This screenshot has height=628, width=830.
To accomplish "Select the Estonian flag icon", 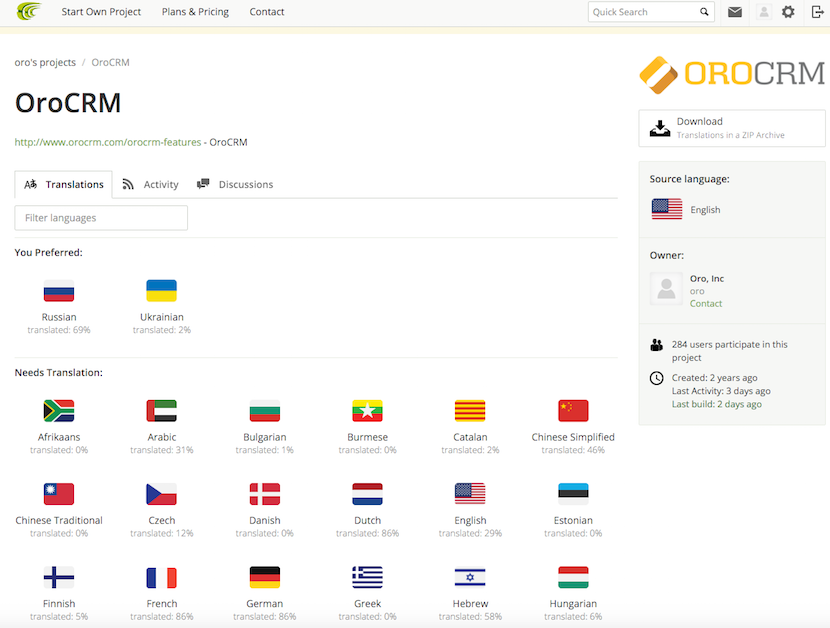I will click(x=573, y=494).
